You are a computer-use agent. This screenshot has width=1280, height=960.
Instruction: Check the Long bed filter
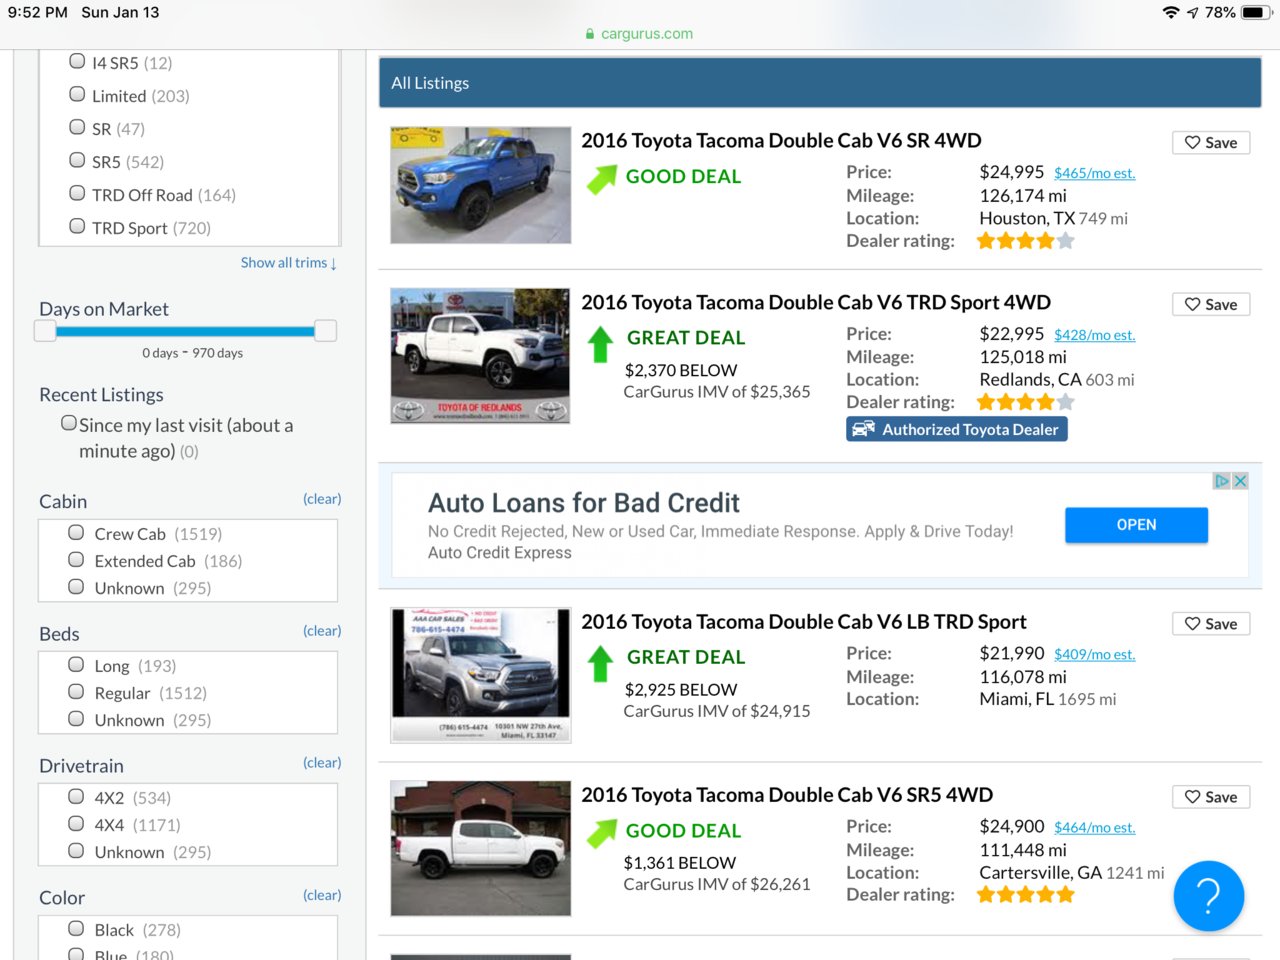click(x=76, y=664)
